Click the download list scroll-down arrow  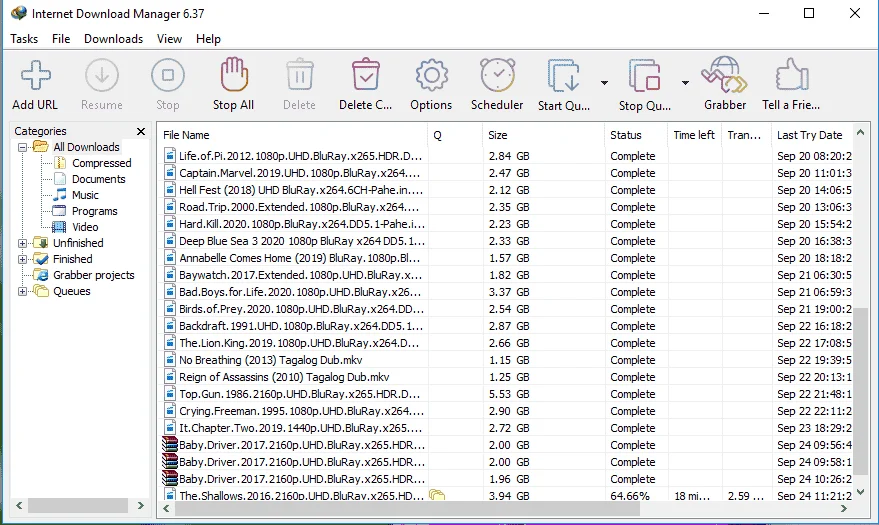click(x=861, y=492)
